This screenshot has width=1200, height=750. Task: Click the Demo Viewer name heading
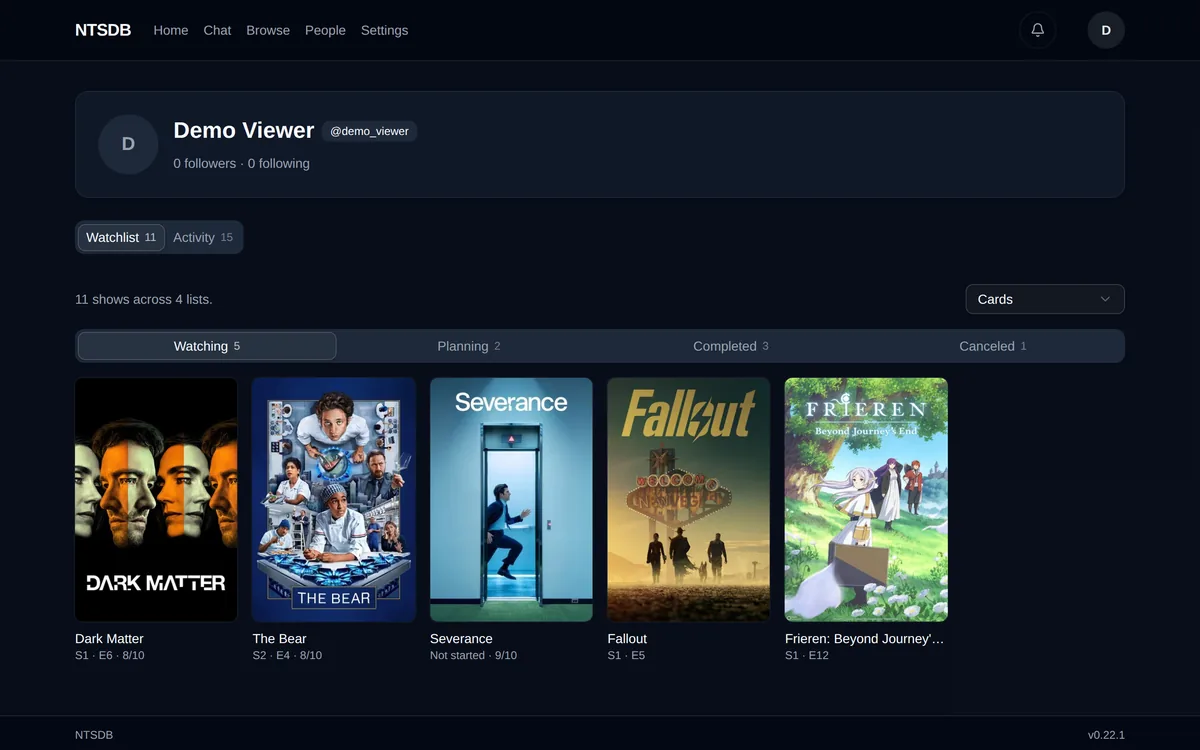click(x=244, y=130)
